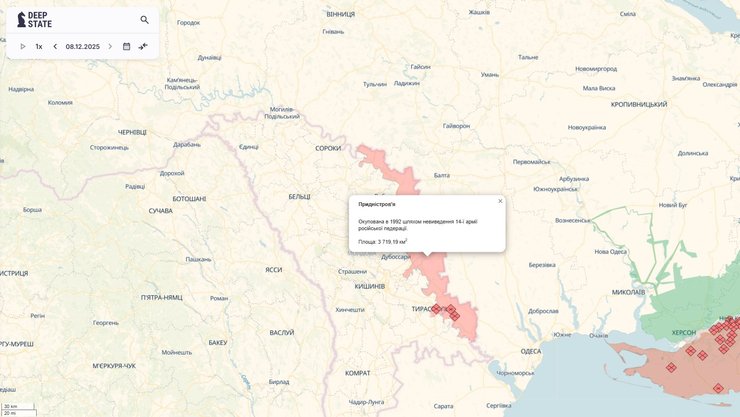Viewport: 740px width, 417px height.
Task: Open the map search magnifier
Action: click(144, 19)
